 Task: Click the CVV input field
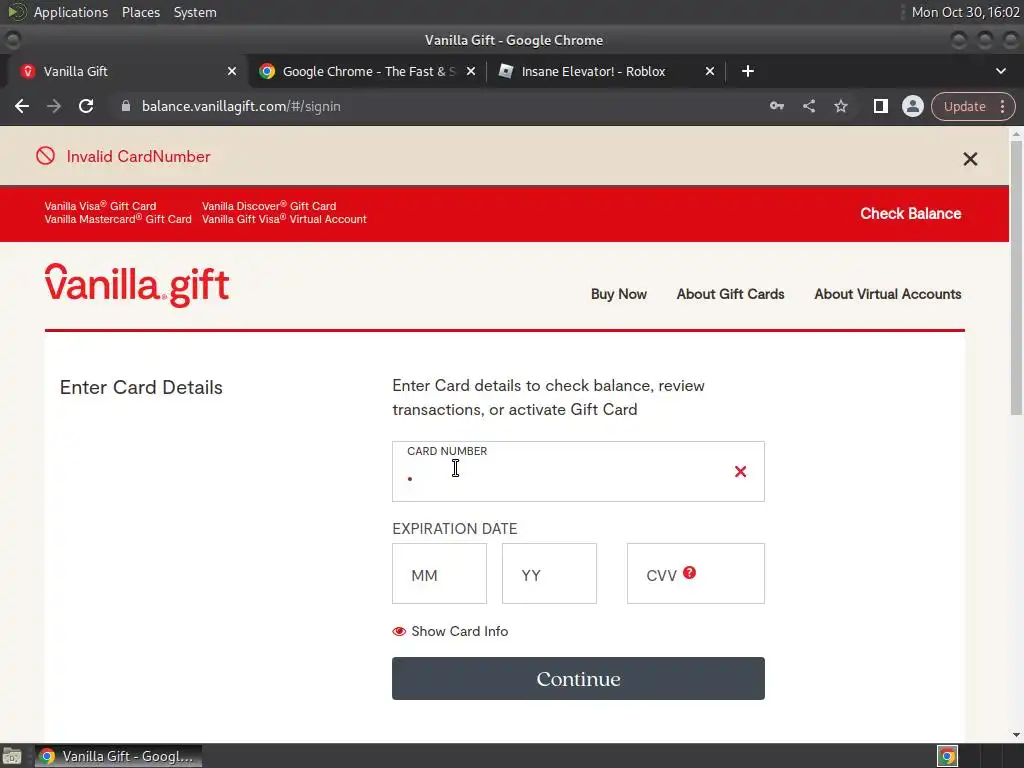point(696,573)
